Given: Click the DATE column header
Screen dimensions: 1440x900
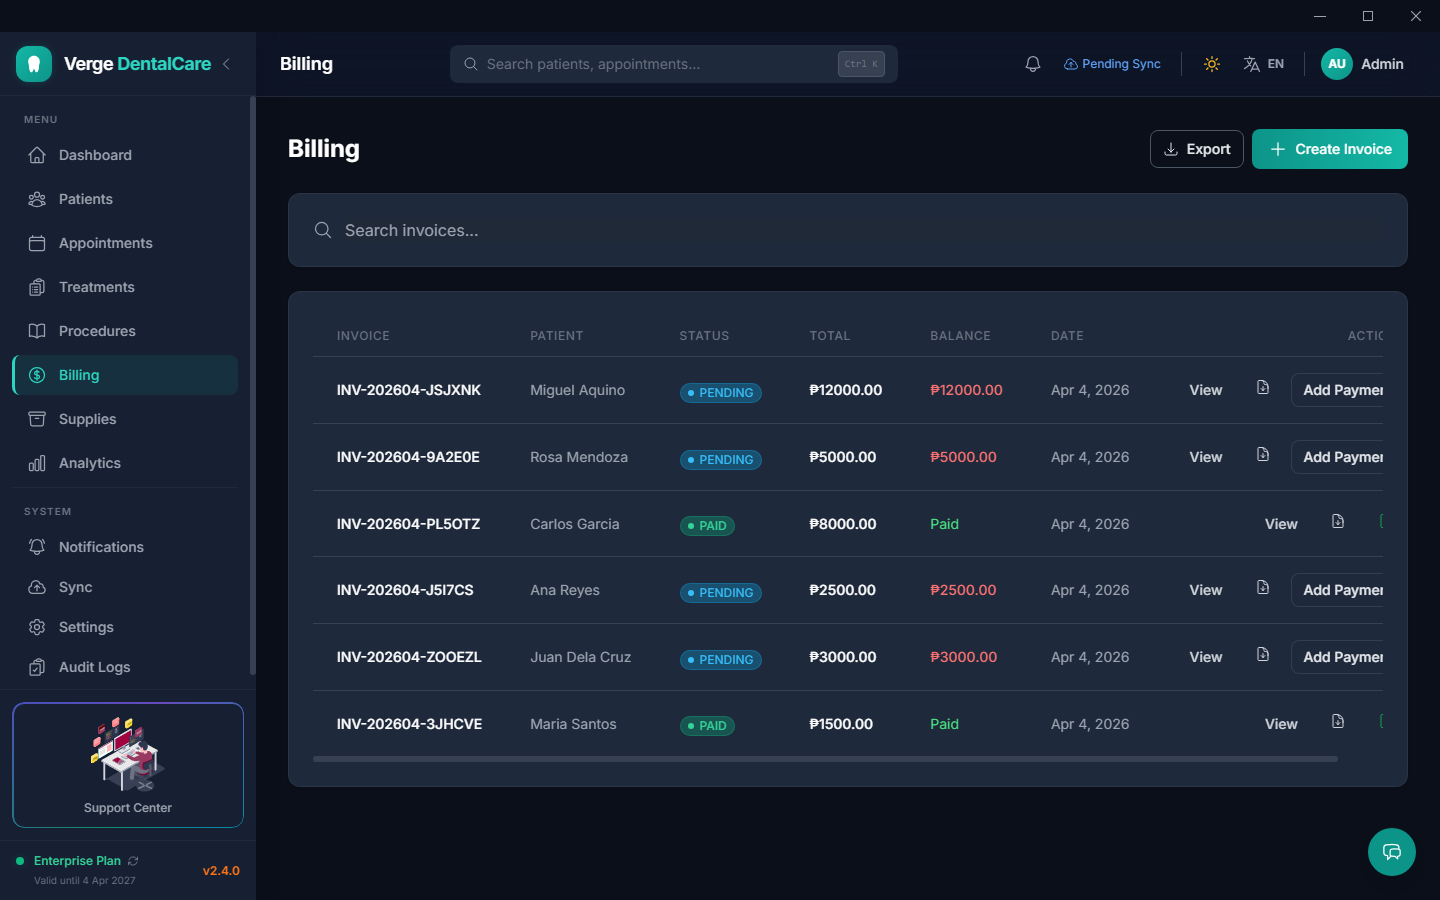Looking at the screenshot, I should click(1067, 336).
